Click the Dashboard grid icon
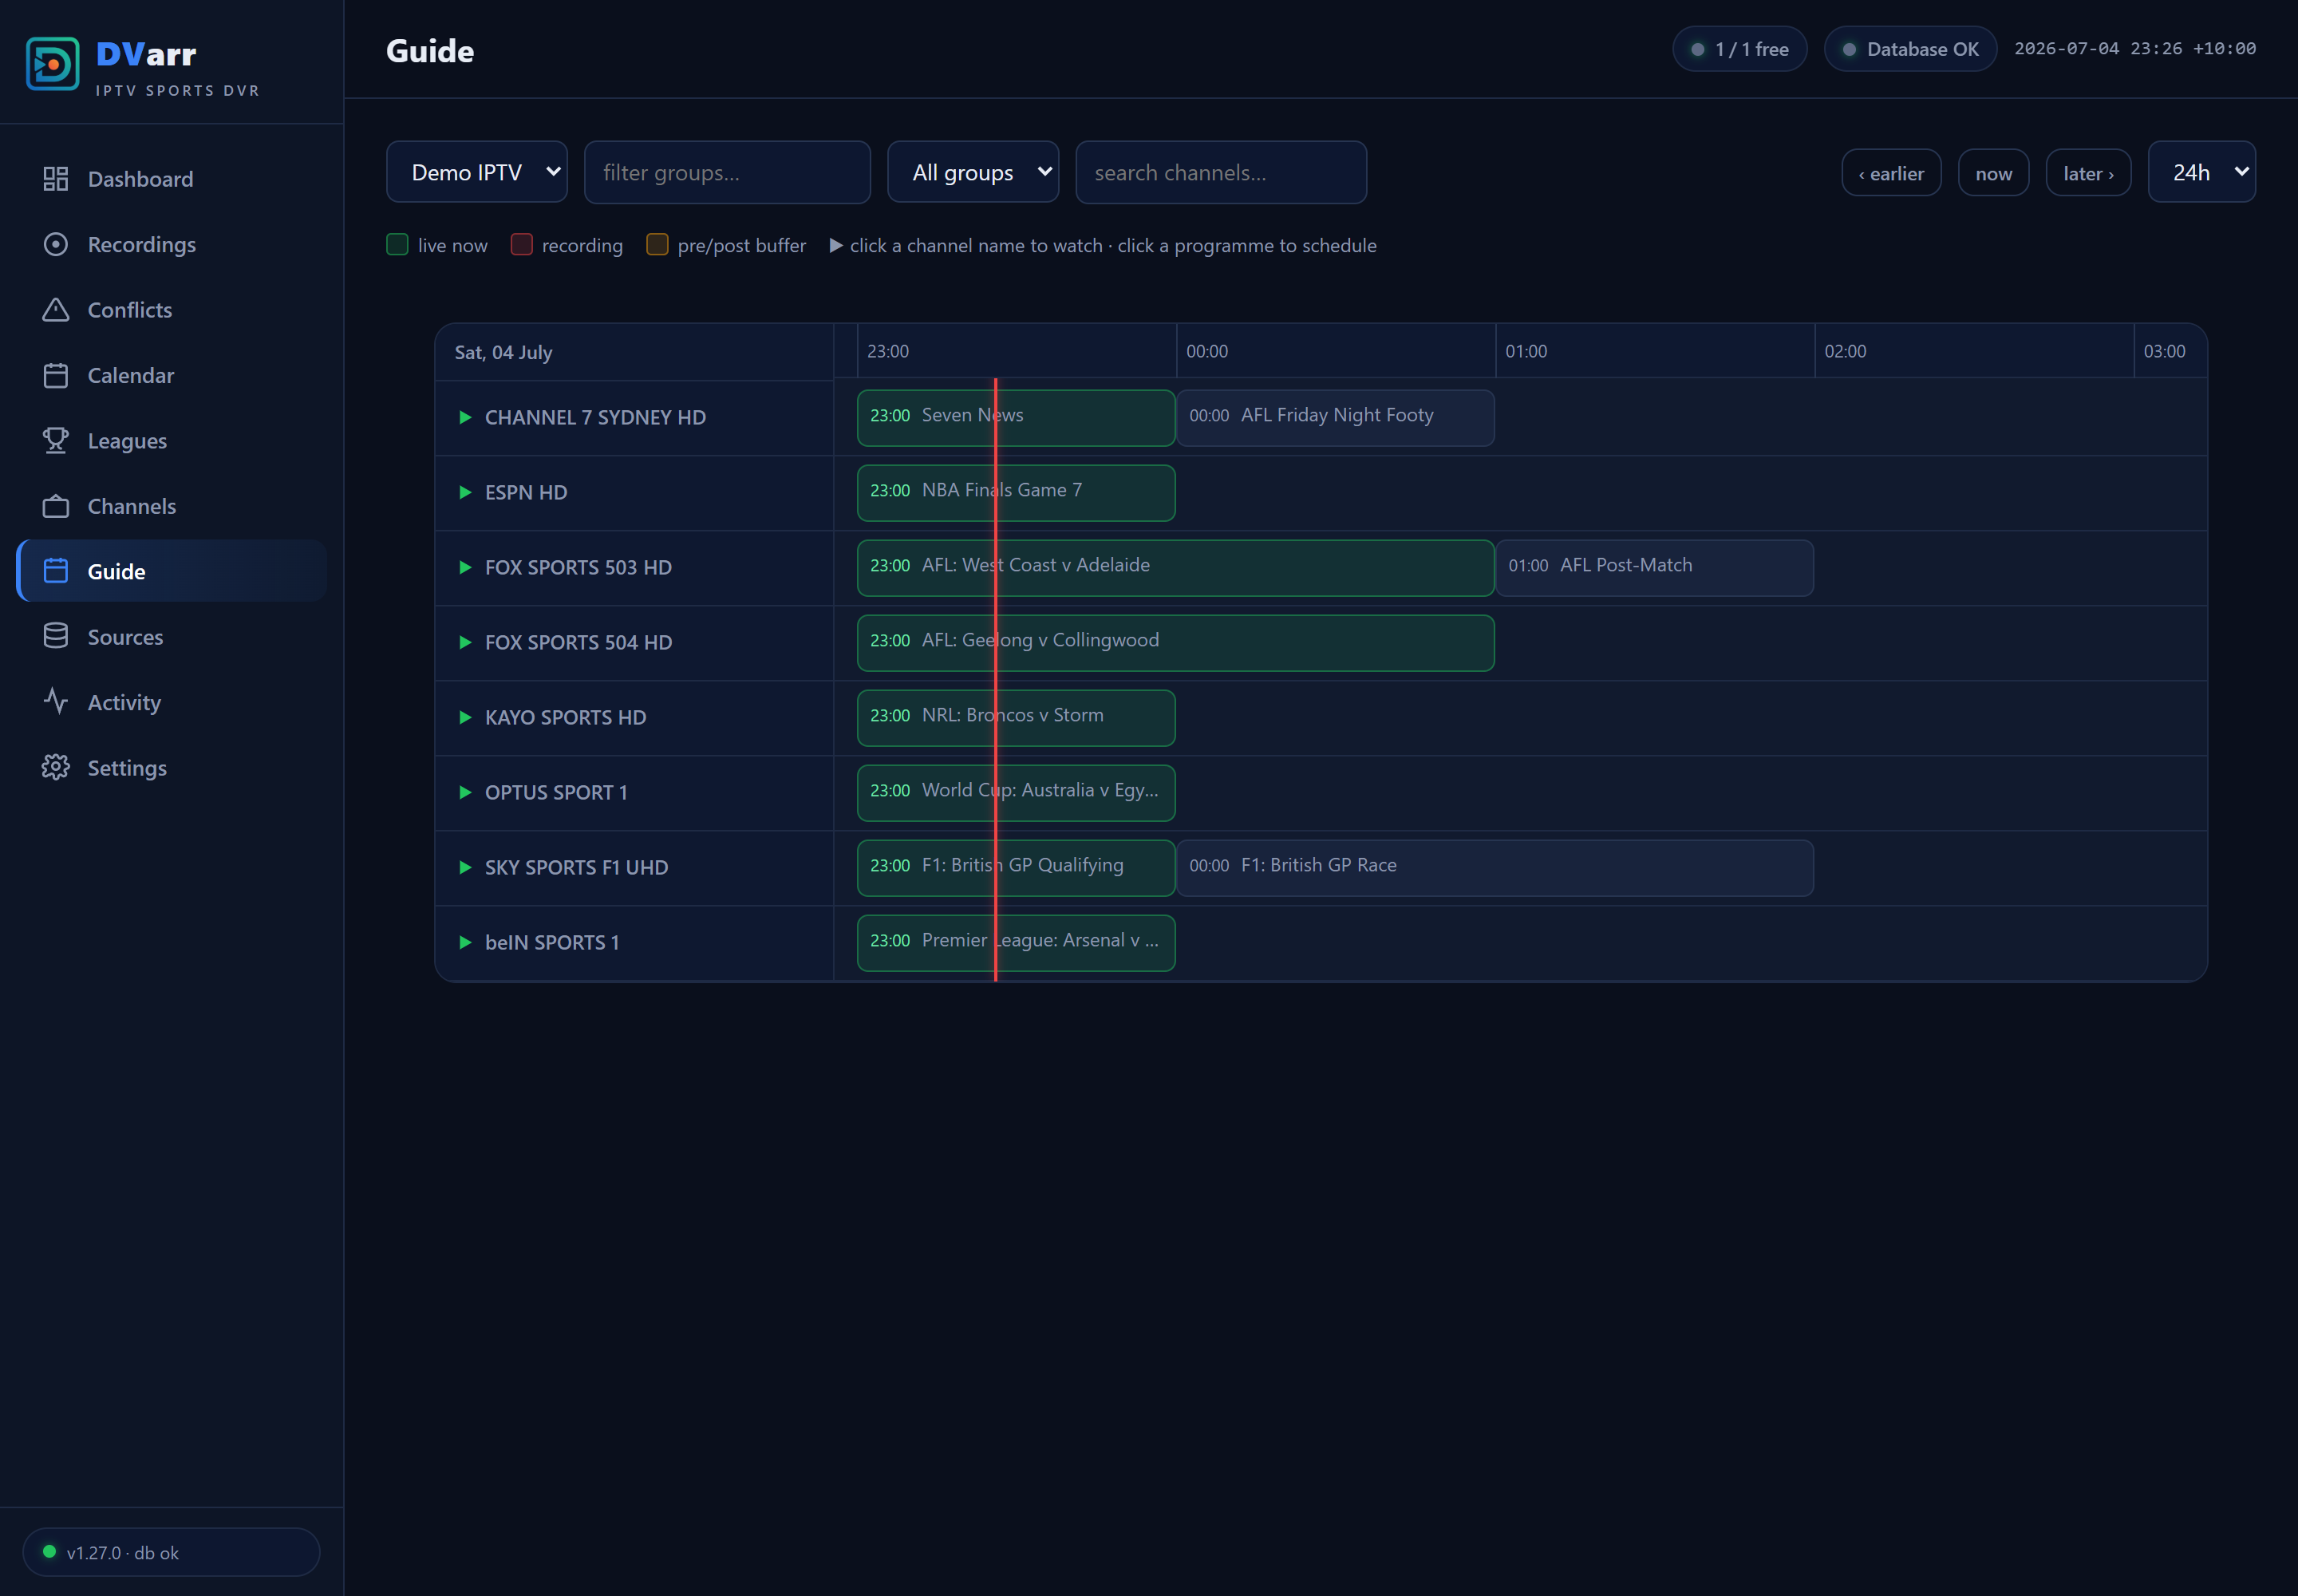Viewport: 2298px width, 1596px height. pyautogui.click(x=56, y=179)
